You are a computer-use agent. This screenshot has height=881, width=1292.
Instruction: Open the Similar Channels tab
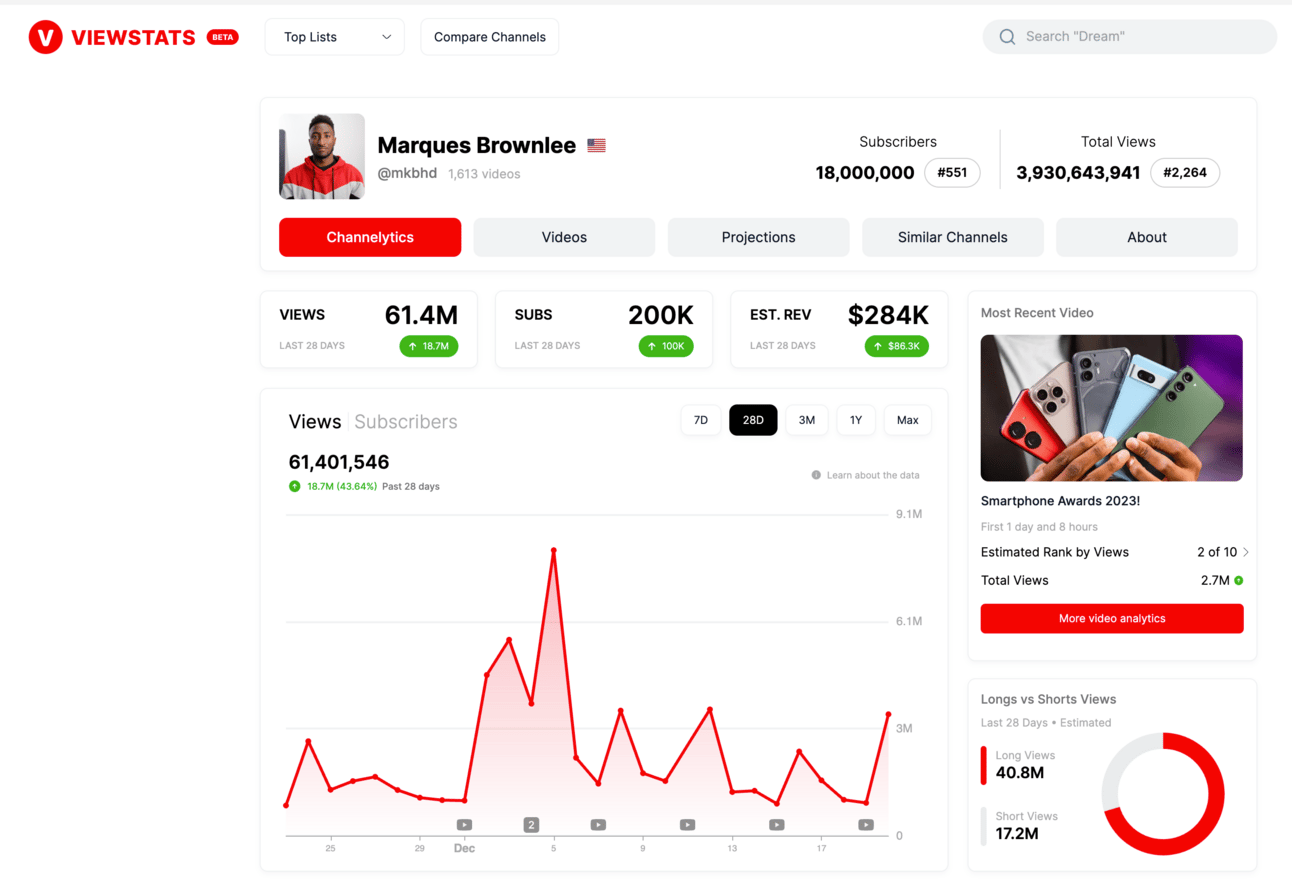[x=953, y=237]
